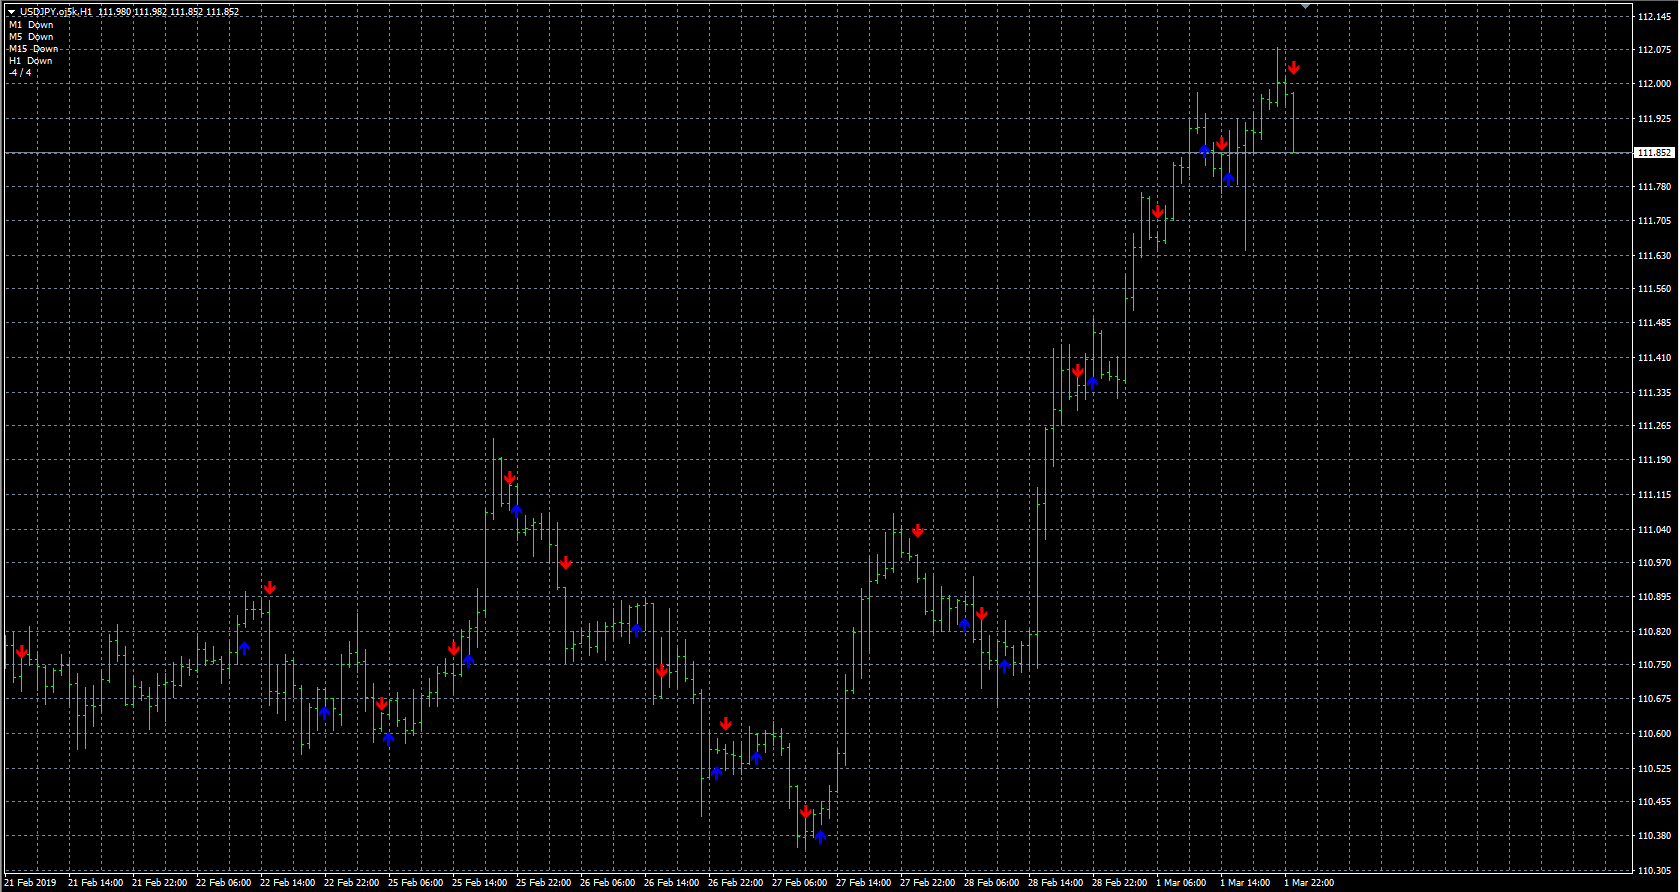The height and width of the screenshot is (892, 1680).
Task: Select the M15 Down indicator label
Action: pos(33,49)
